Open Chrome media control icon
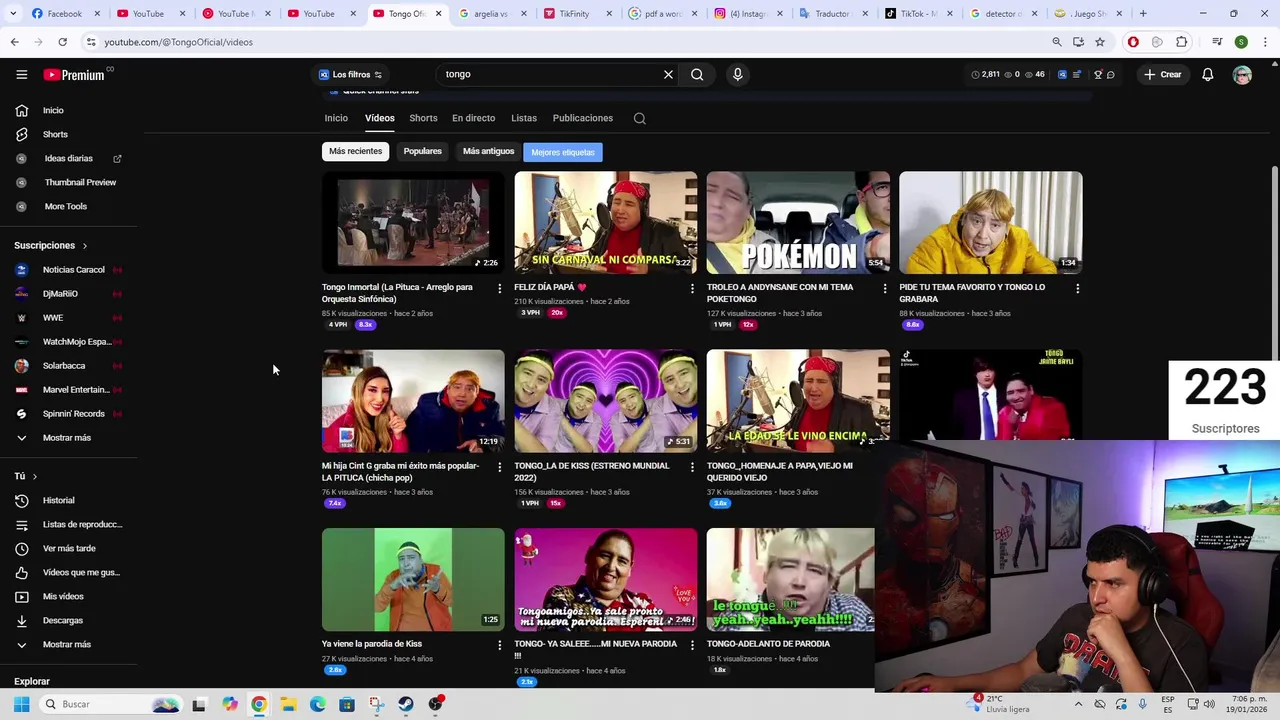Image resolution: width=1280 pixels, height=720 pixels. 1217,42
